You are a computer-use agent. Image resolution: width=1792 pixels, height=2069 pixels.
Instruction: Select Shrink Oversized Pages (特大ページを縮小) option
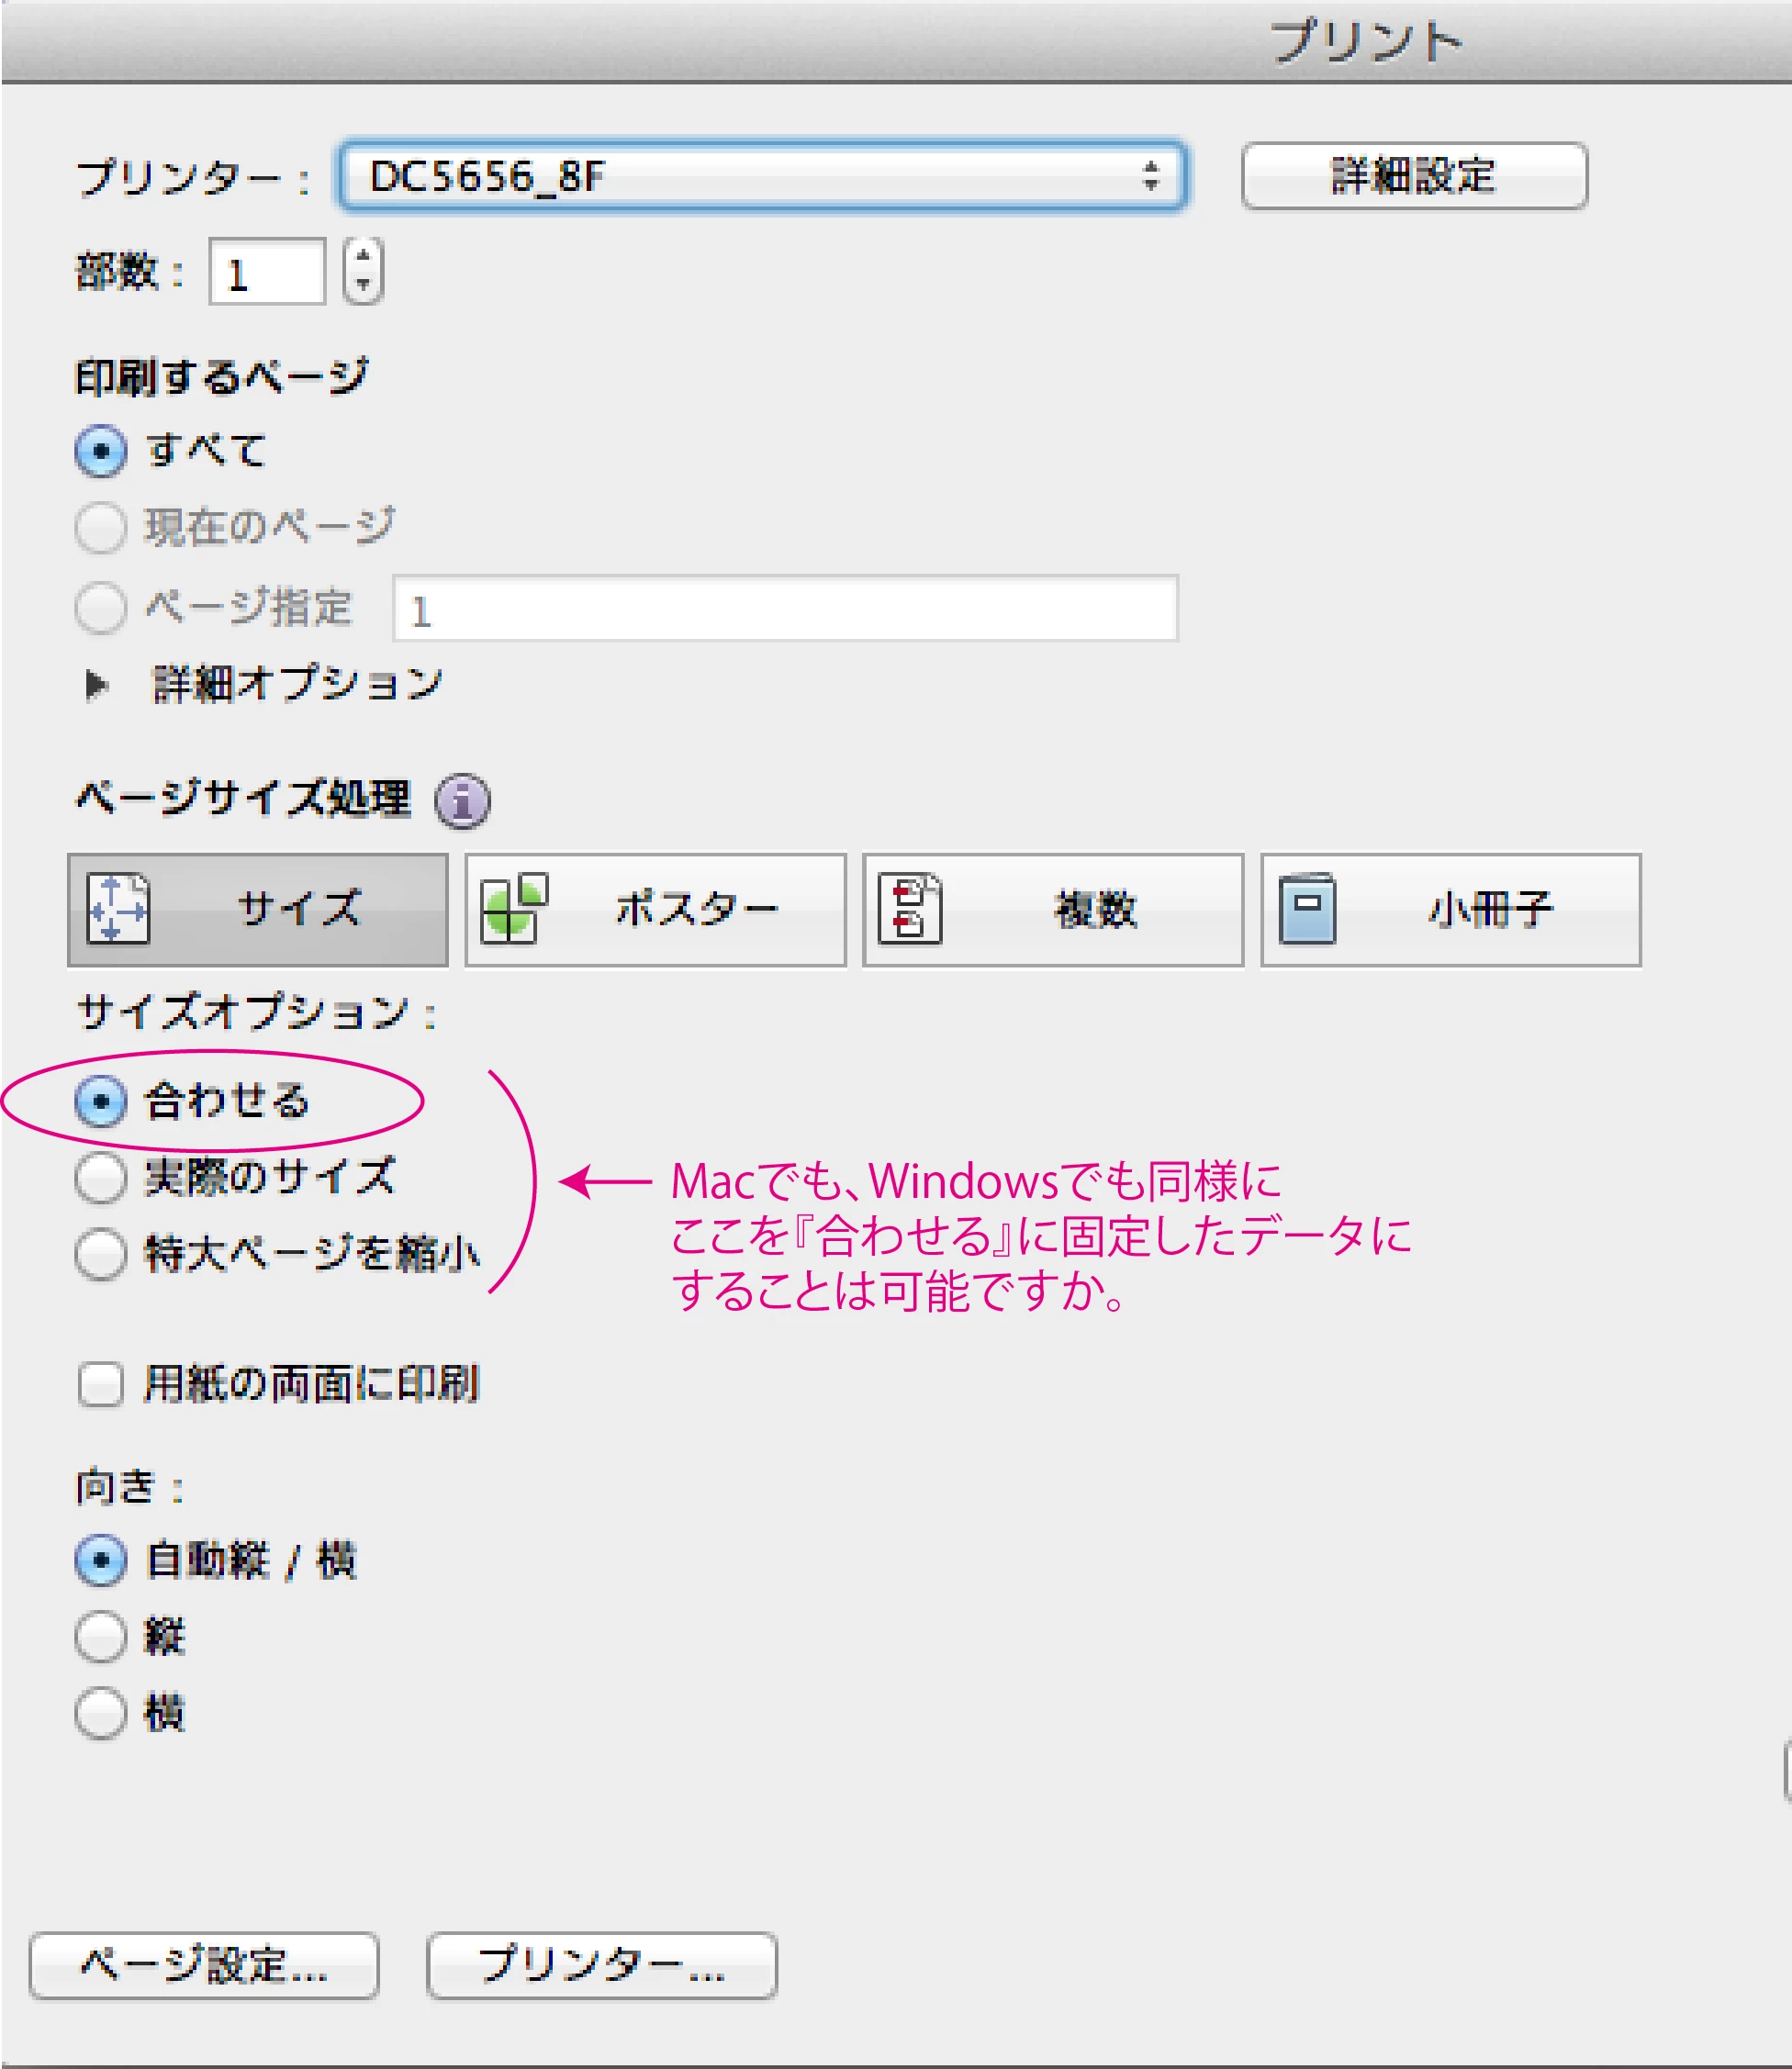click(x=101, y=1253)
